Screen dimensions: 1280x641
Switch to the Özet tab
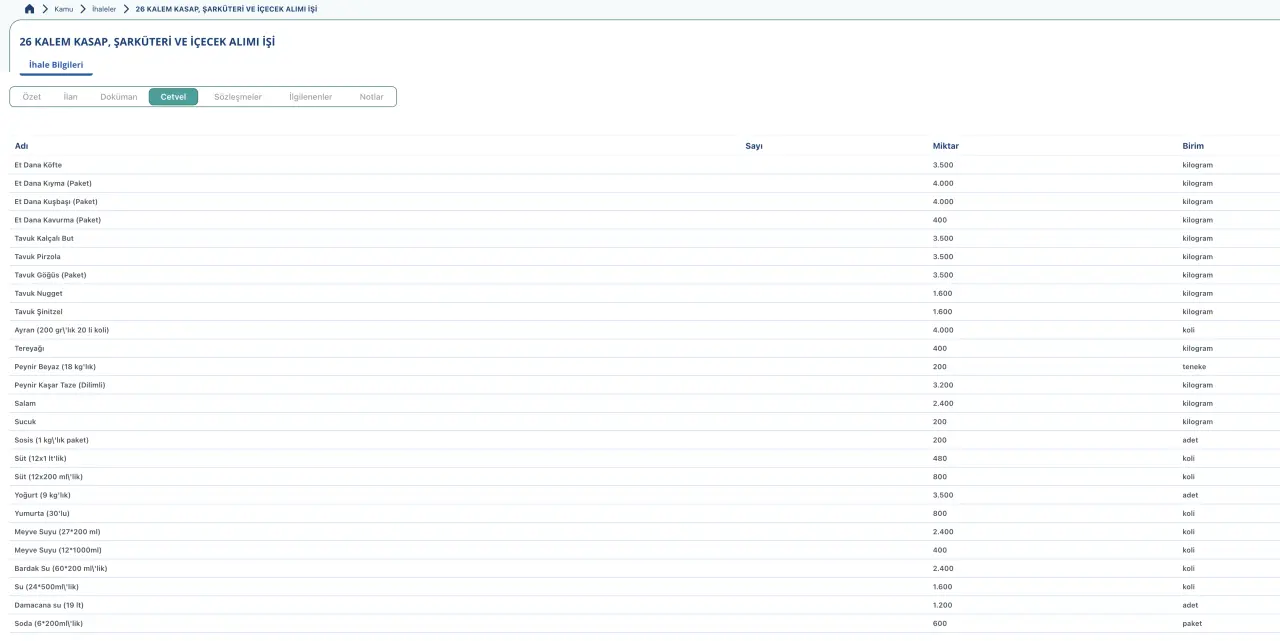point(32,97)
